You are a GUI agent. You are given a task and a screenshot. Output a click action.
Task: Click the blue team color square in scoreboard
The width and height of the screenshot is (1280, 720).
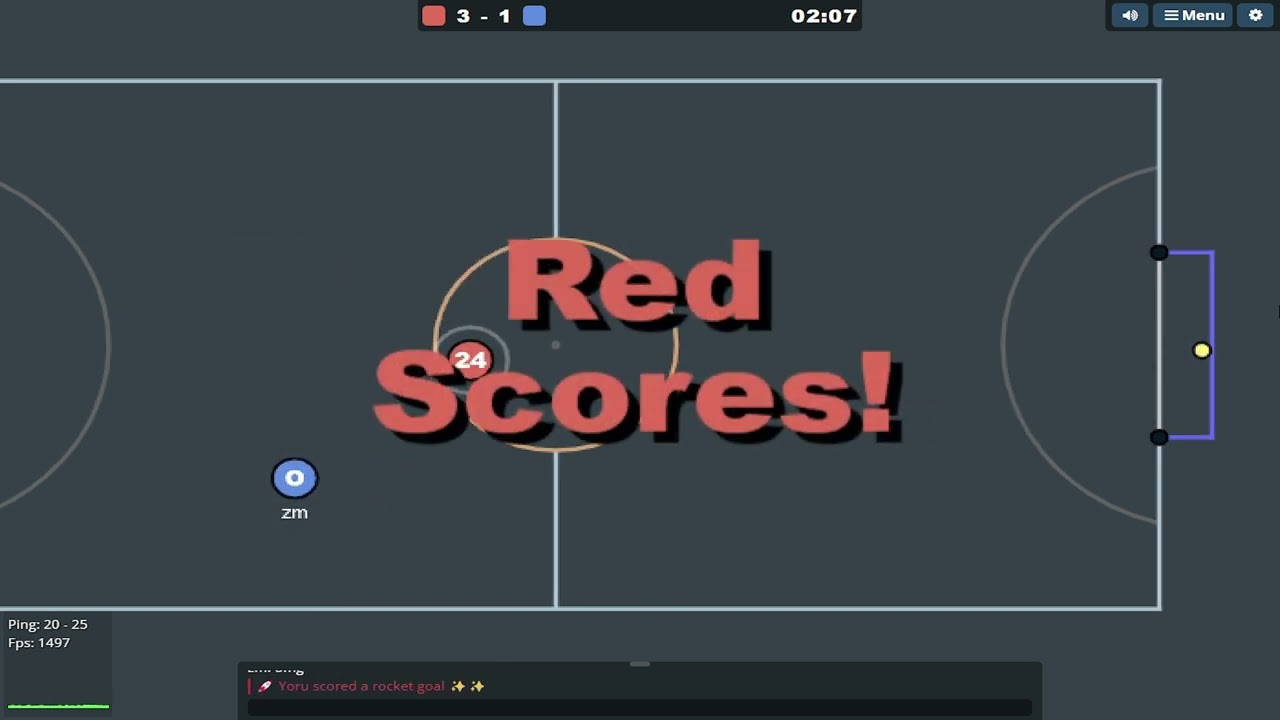[534, 15]
